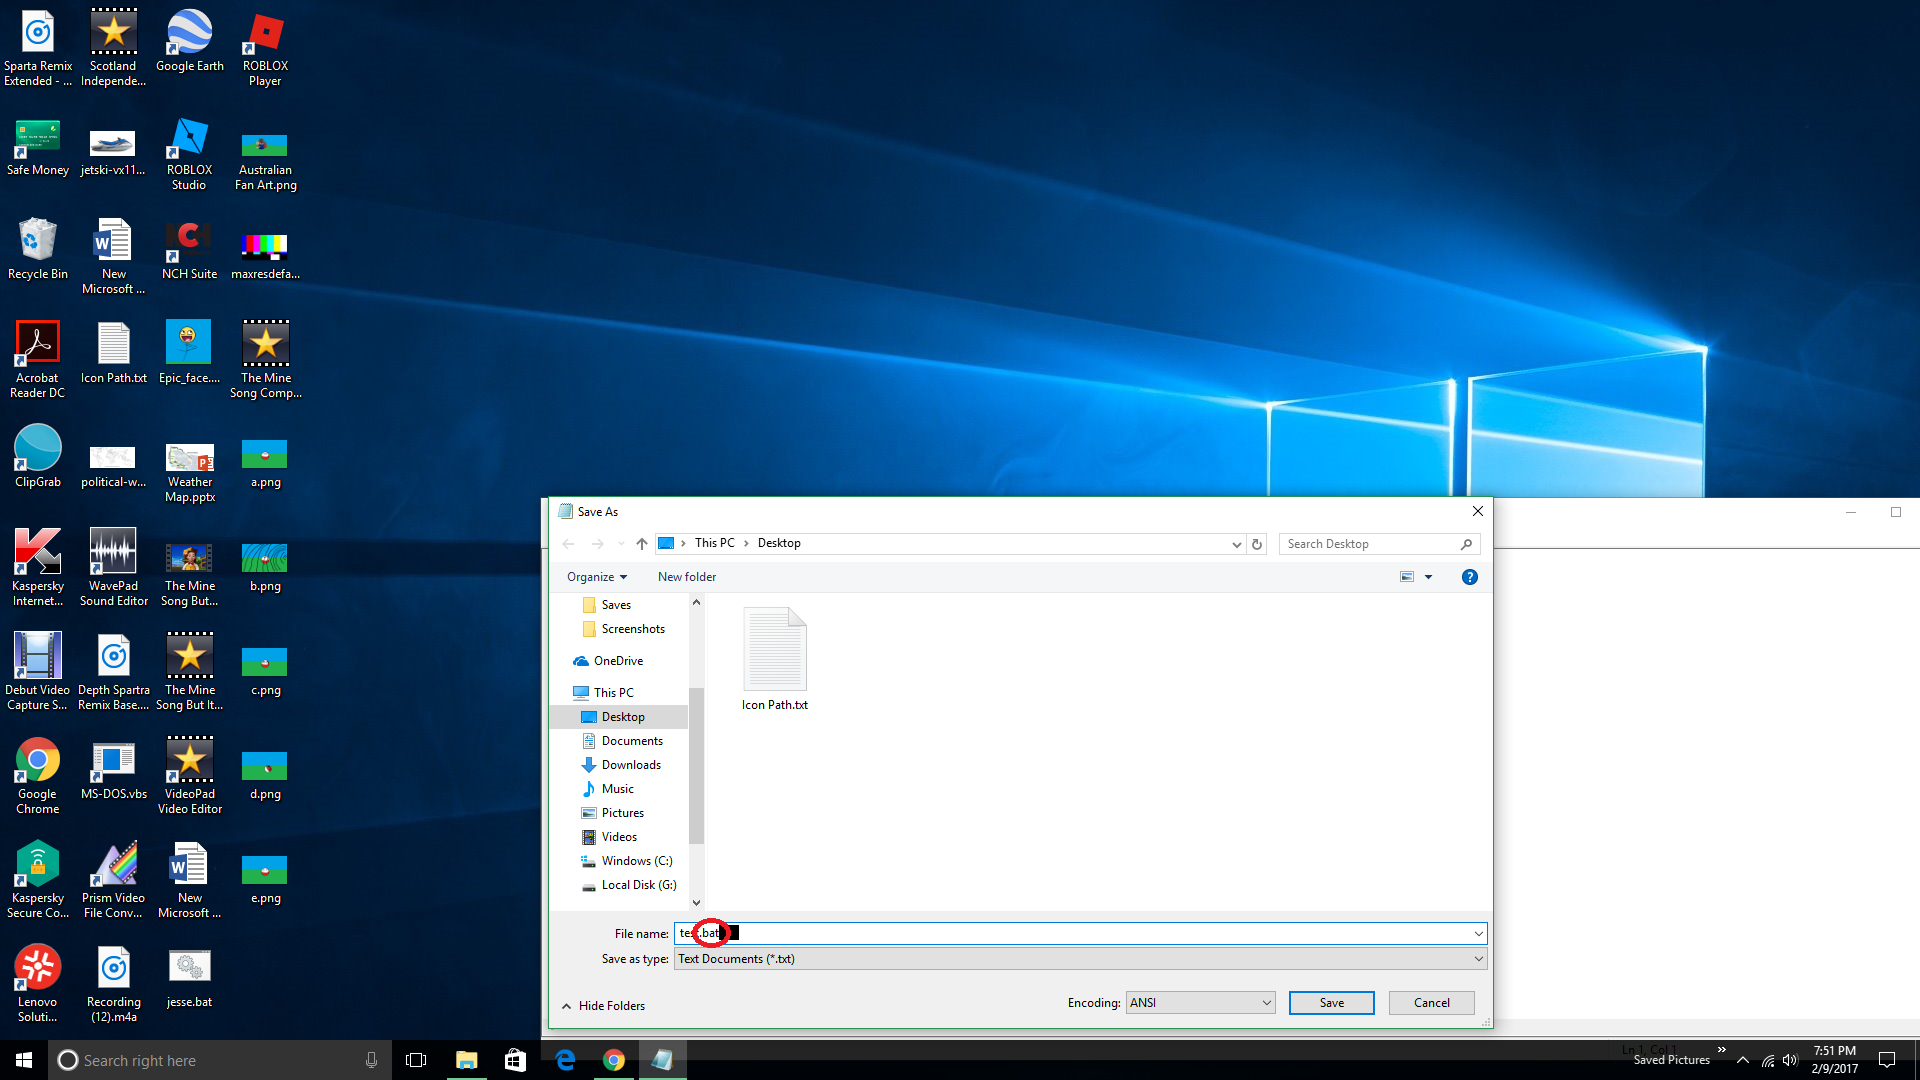Click refresh button in address bar
The image size is (1920, 1080).
point(1257,544)
